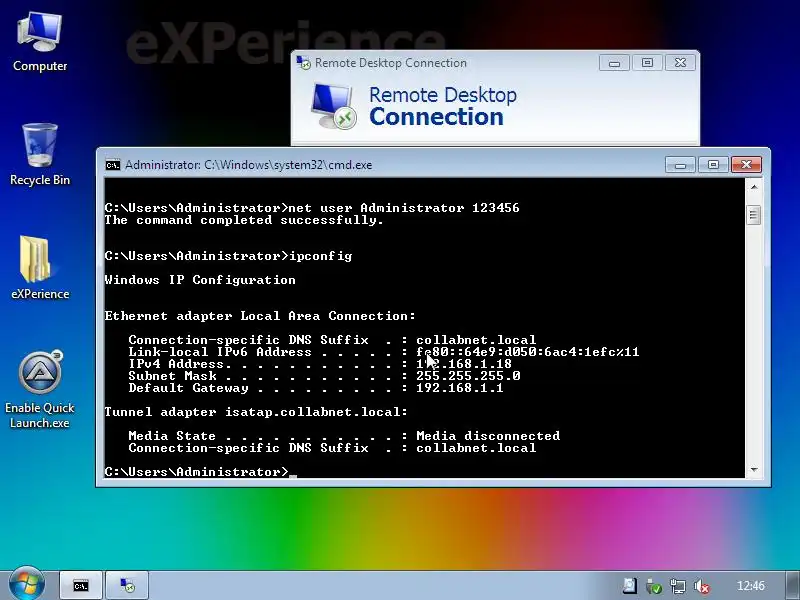The height and width of the screenshot is (600, 800).
Task: Minimize the cmd.exe window
Action: (680, 165)
